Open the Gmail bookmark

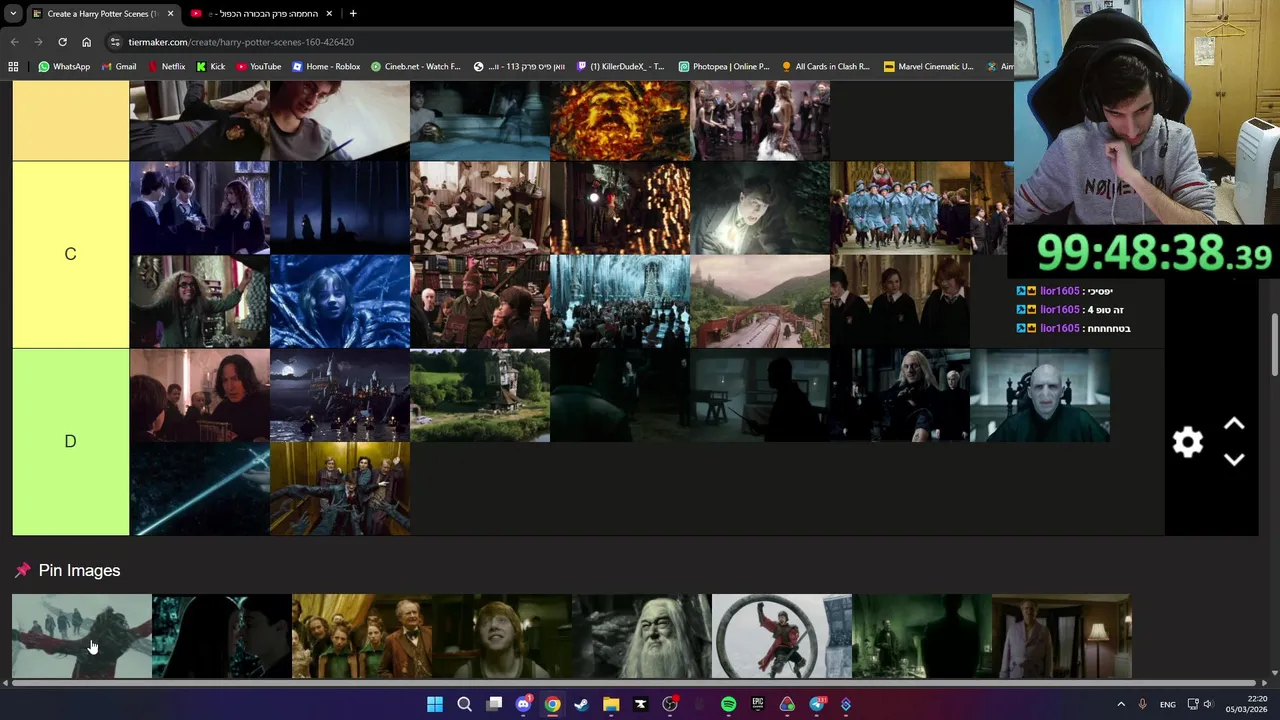pos(118,67)
